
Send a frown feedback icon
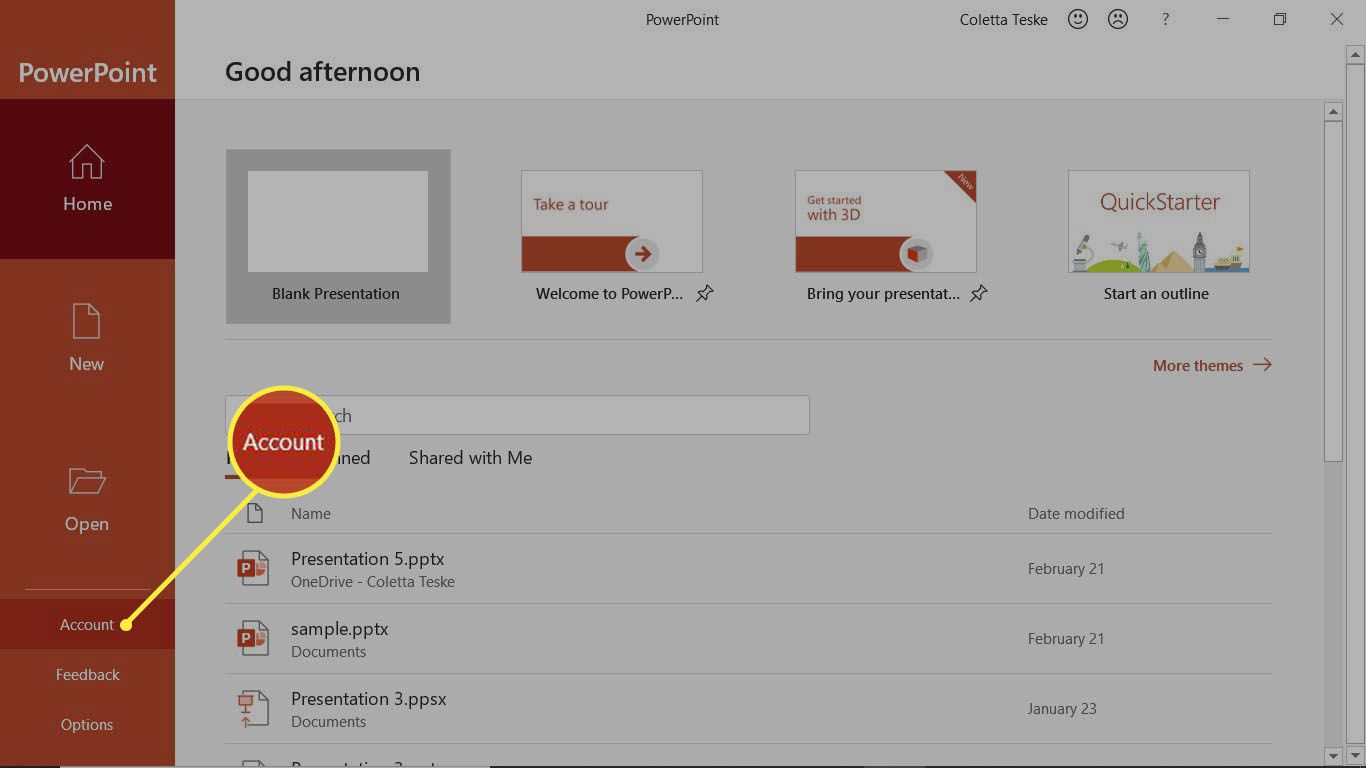pos(1118,19)
